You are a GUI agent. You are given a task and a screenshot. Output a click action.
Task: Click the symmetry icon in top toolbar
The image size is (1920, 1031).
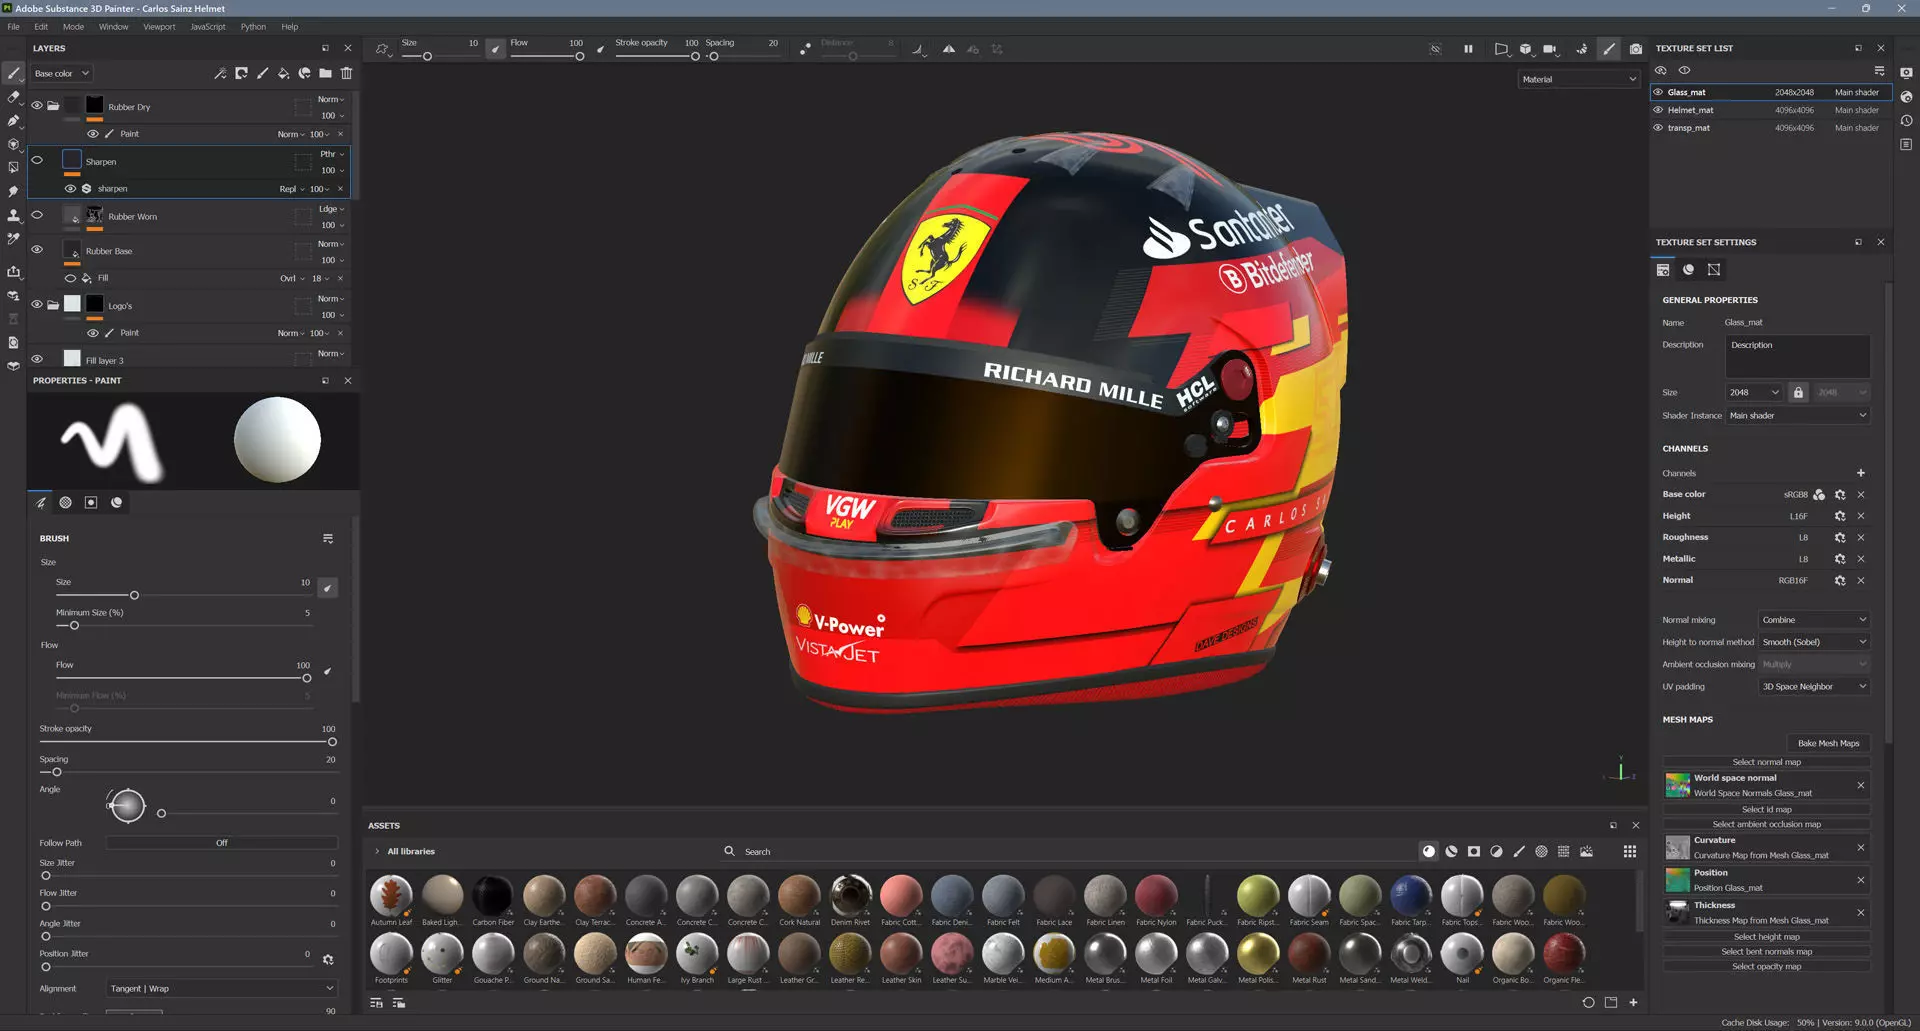tap(948, 48)
